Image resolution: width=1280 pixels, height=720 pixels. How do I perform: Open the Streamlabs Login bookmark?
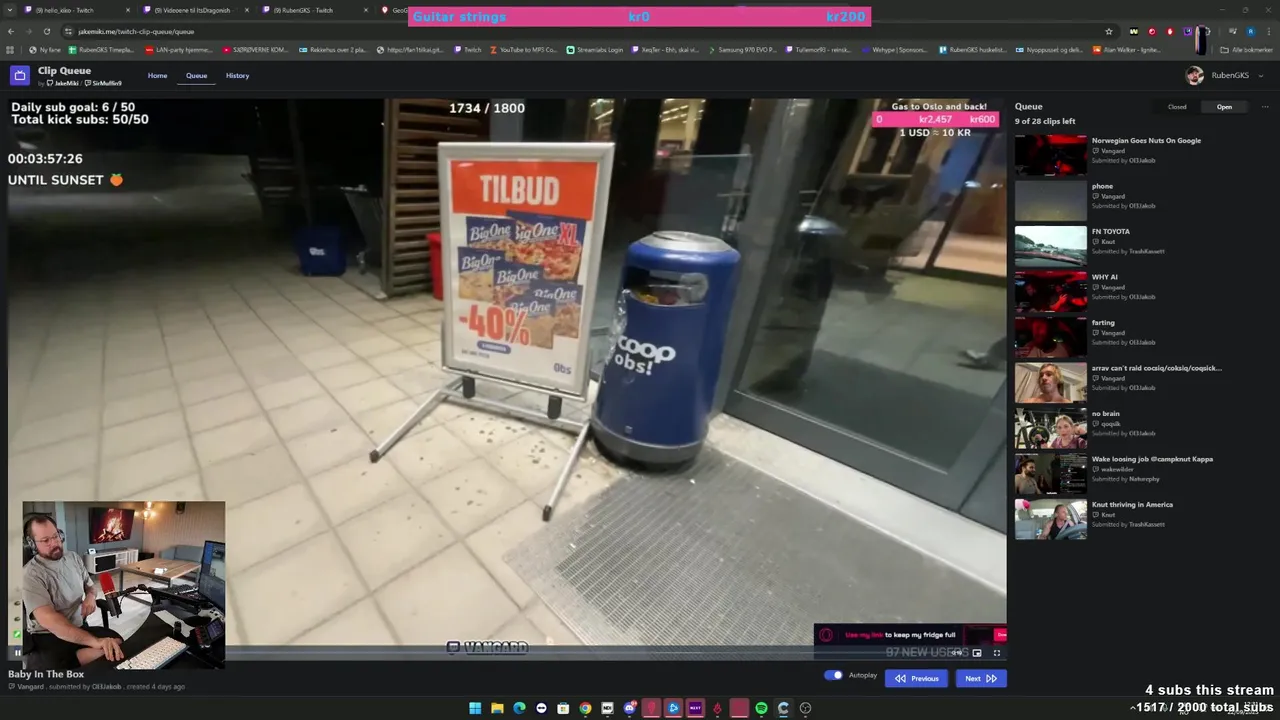click(x=594, y=49)
